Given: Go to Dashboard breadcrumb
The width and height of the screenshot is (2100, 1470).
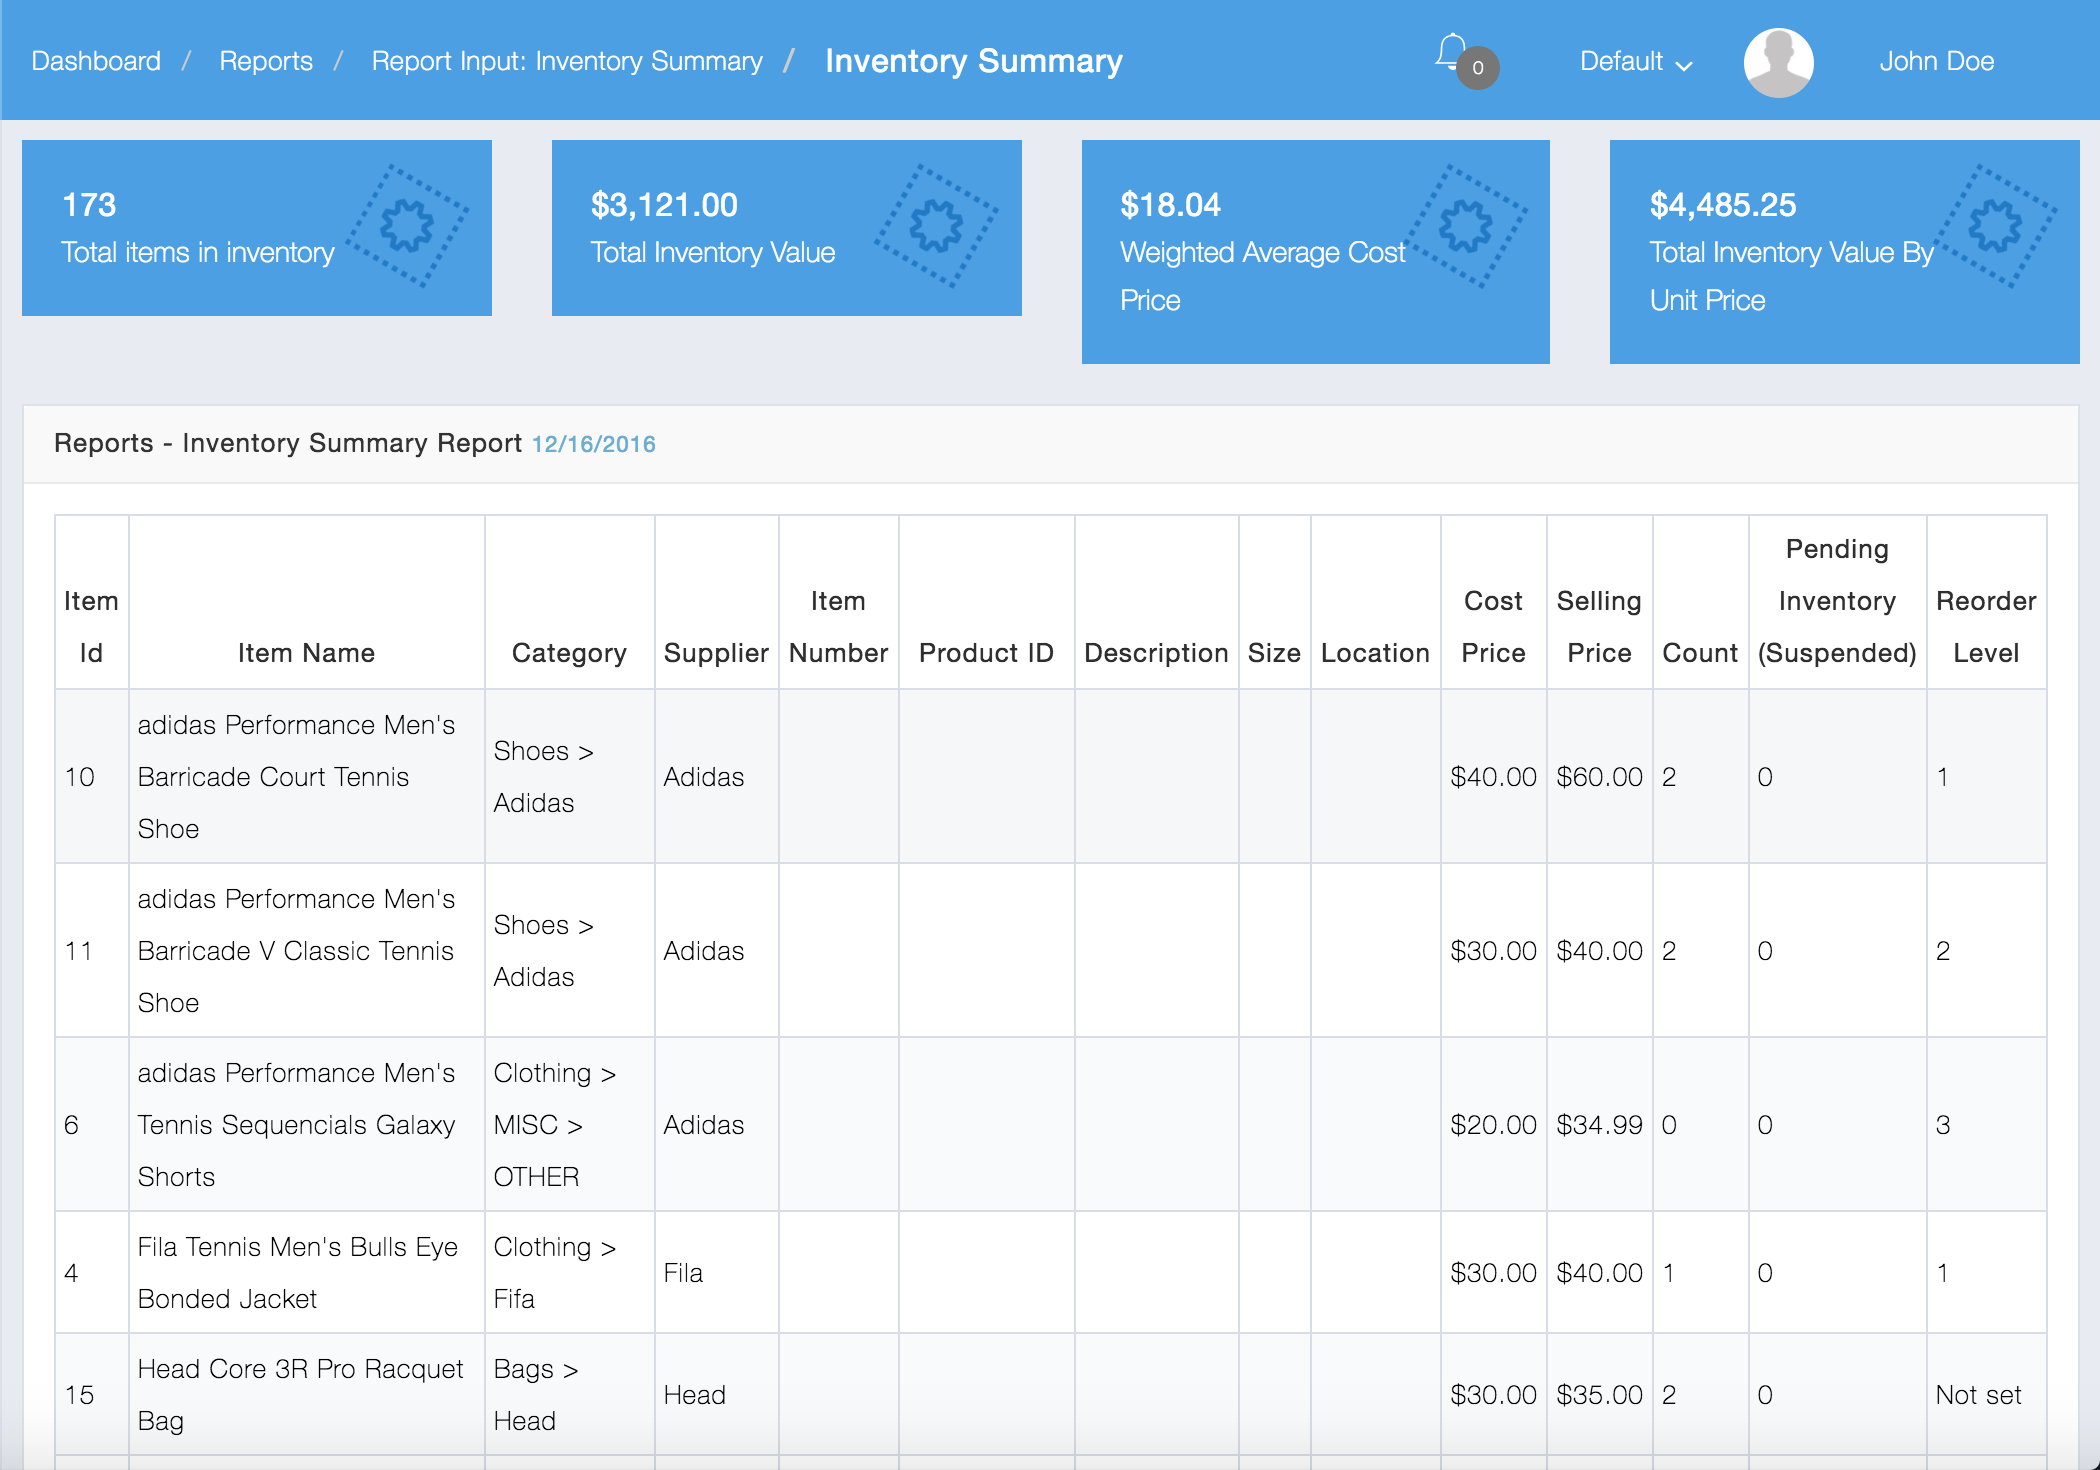Looking at the screenshot, I should tap(96, 62).
